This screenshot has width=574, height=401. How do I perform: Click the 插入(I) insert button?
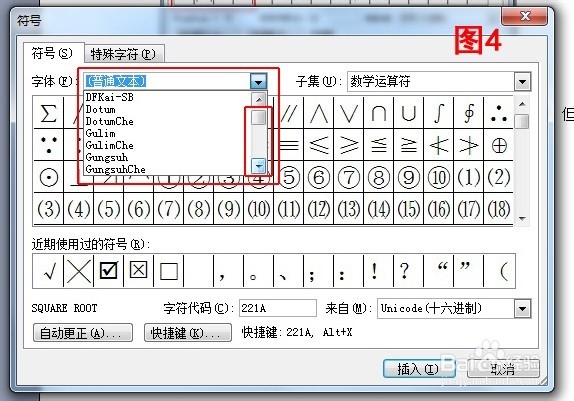coord(419,369)
